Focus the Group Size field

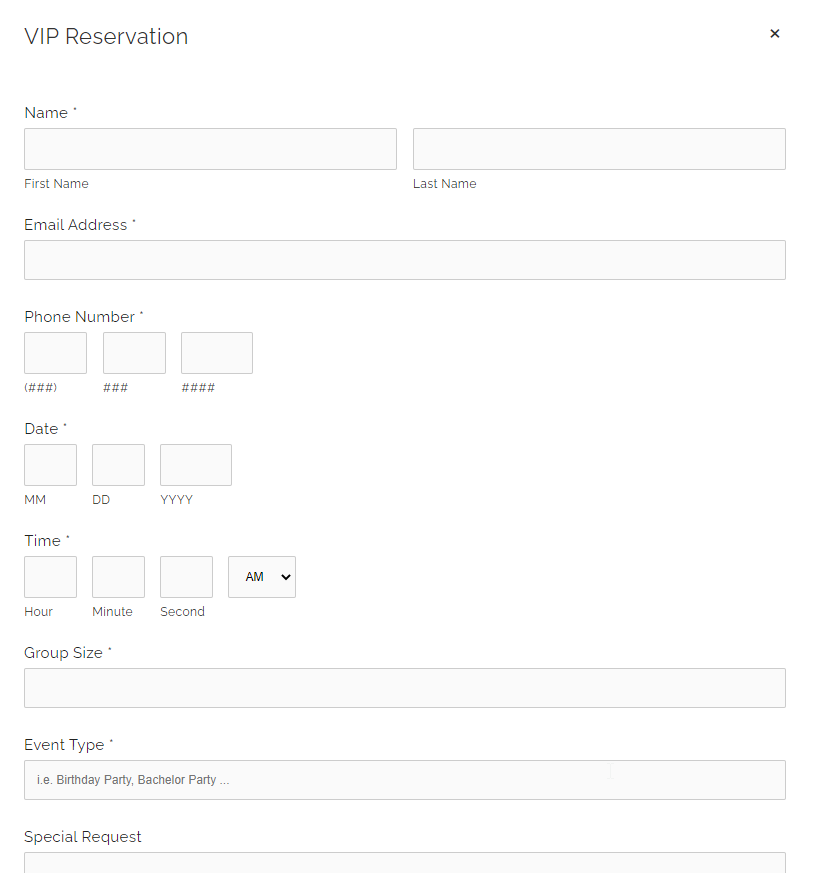tap(404, 688)
